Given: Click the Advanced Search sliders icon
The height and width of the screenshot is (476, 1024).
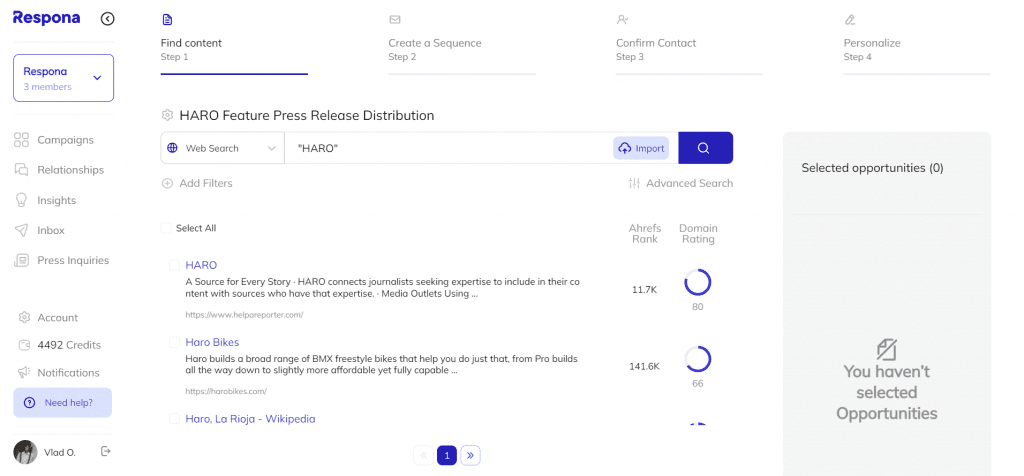Looking at the screenshot, I should (x=634, y=183).
